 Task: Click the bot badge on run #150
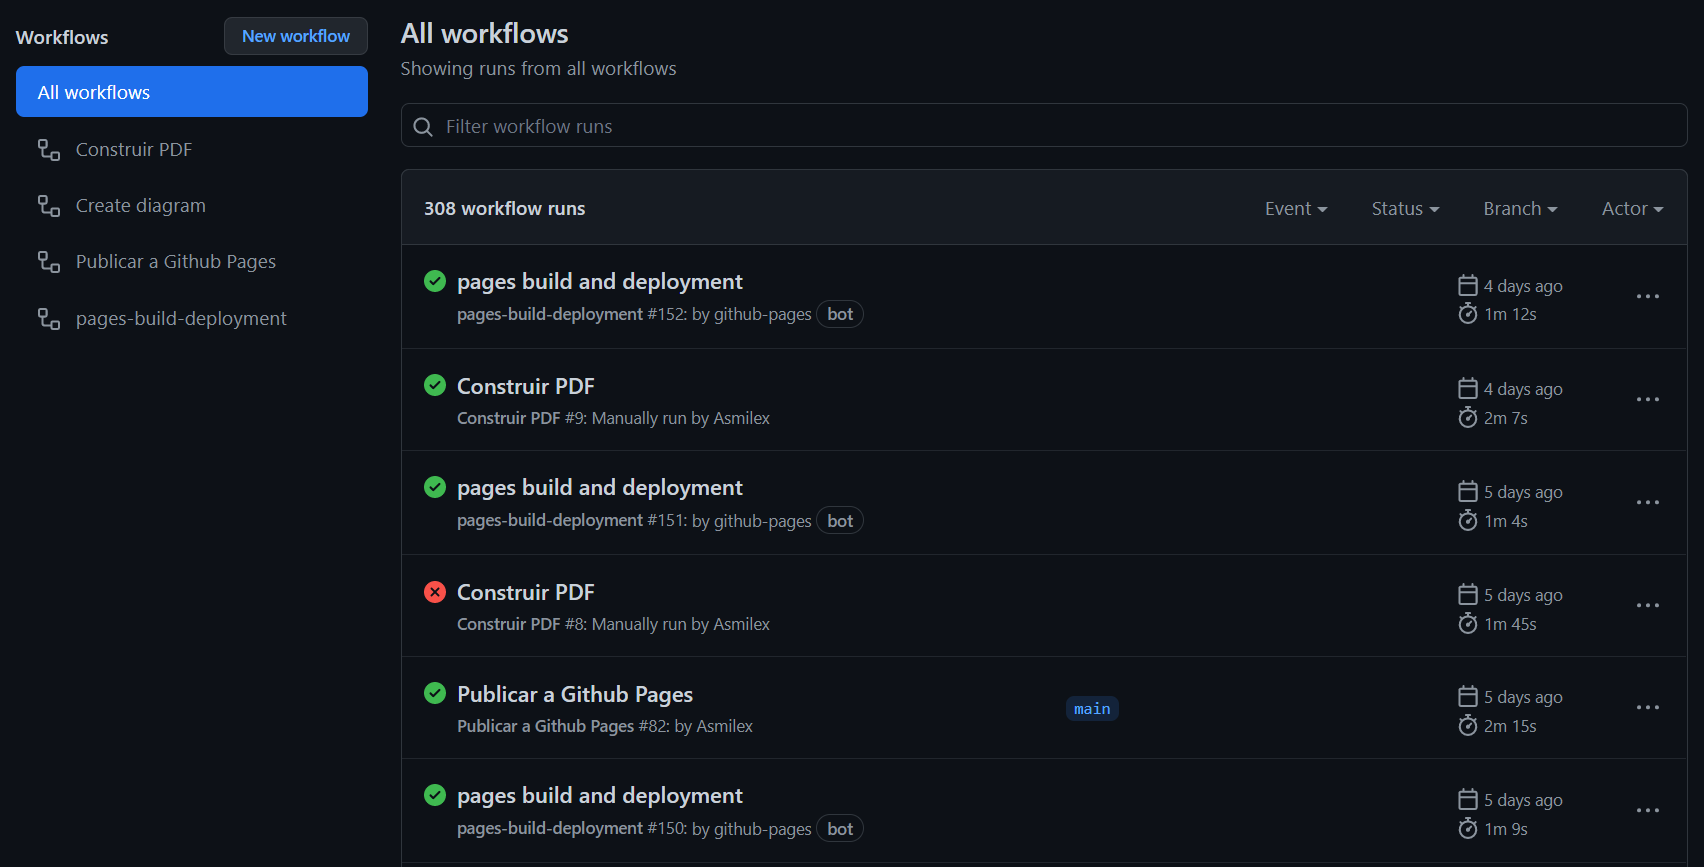click(840, 829)
